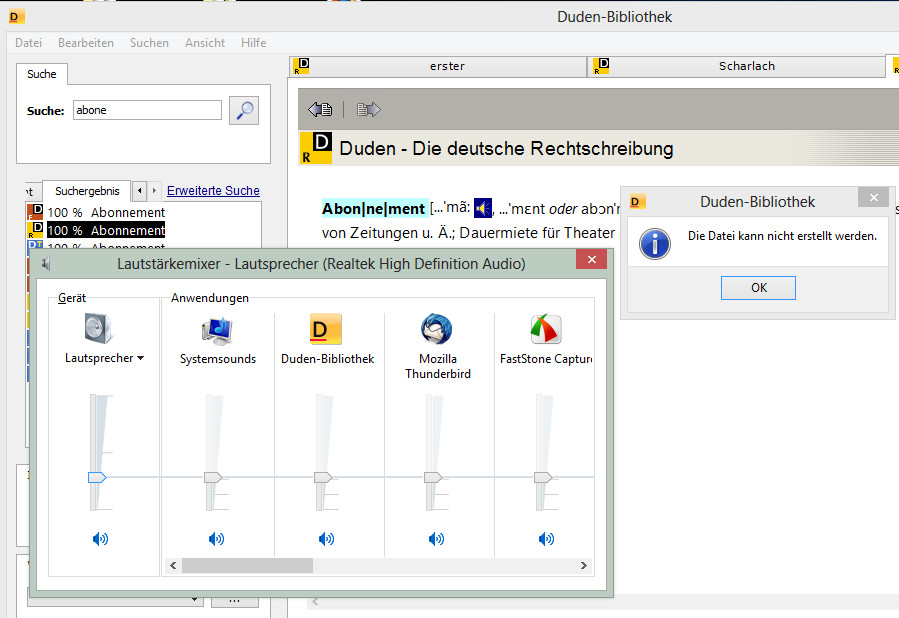
Task: Click OK in the error dialog
Action: [x=758, y=288]
